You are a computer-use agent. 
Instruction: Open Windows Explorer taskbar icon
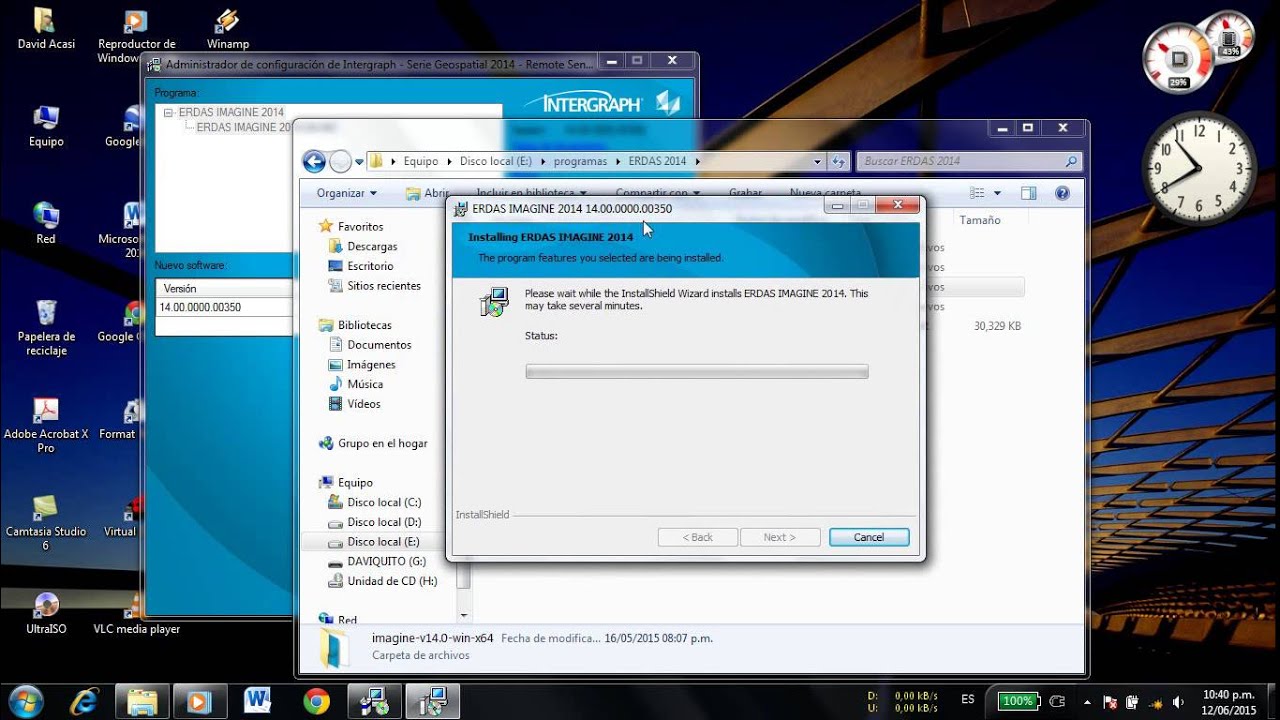click(142, 701)
